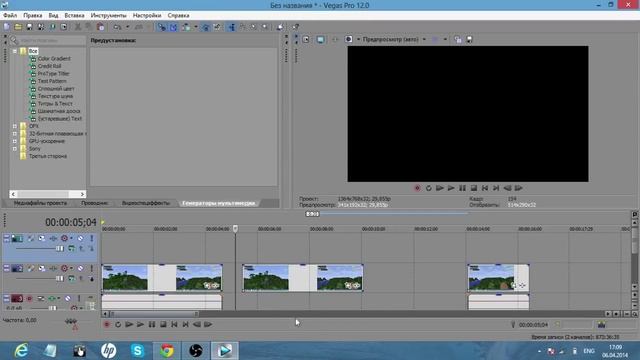Stop playback from timeline transport bar

click(163, 324)
